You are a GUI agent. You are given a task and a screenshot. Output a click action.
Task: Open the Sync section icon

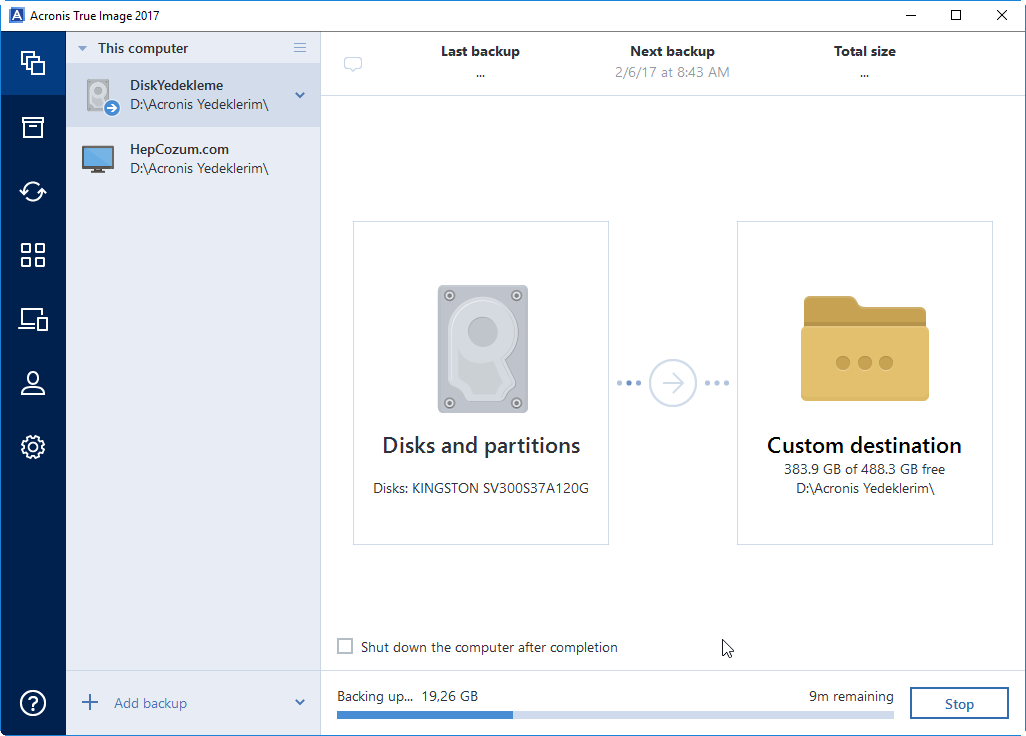click(33, 191)
